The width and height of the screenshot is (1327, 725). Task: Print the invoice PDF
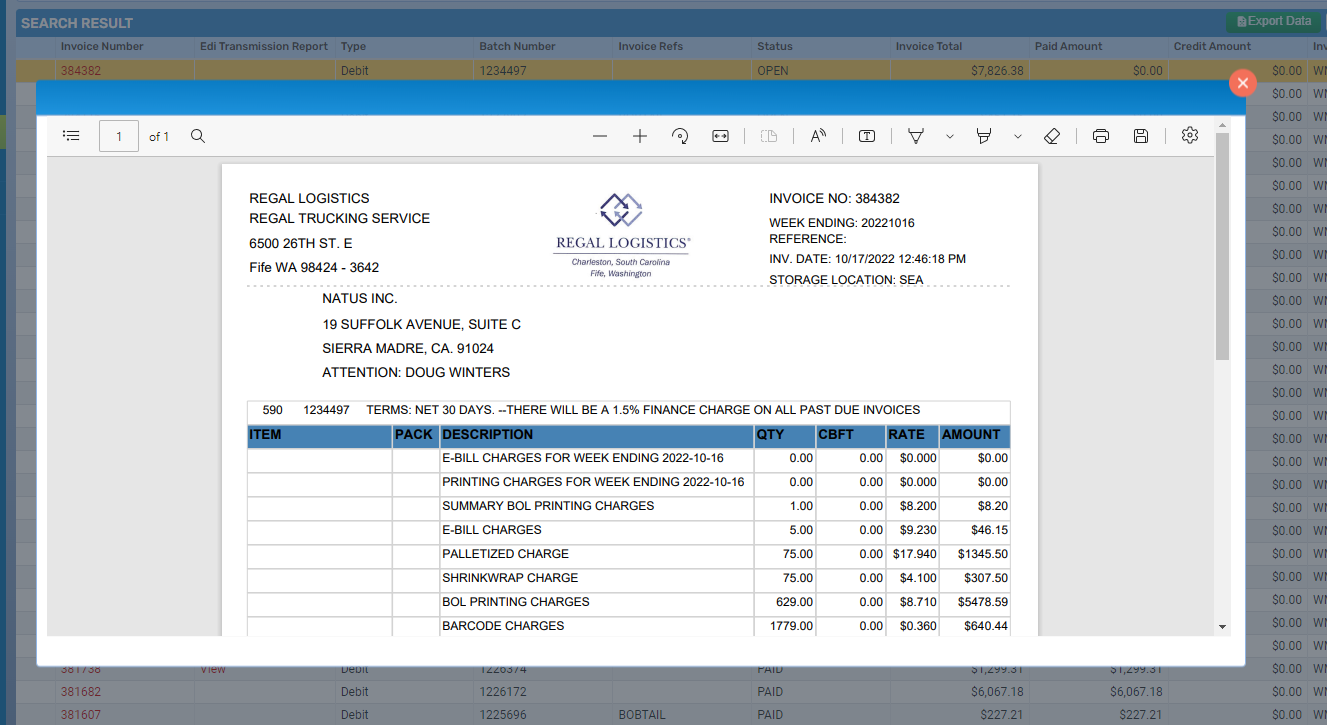(x=1101, y=136)
